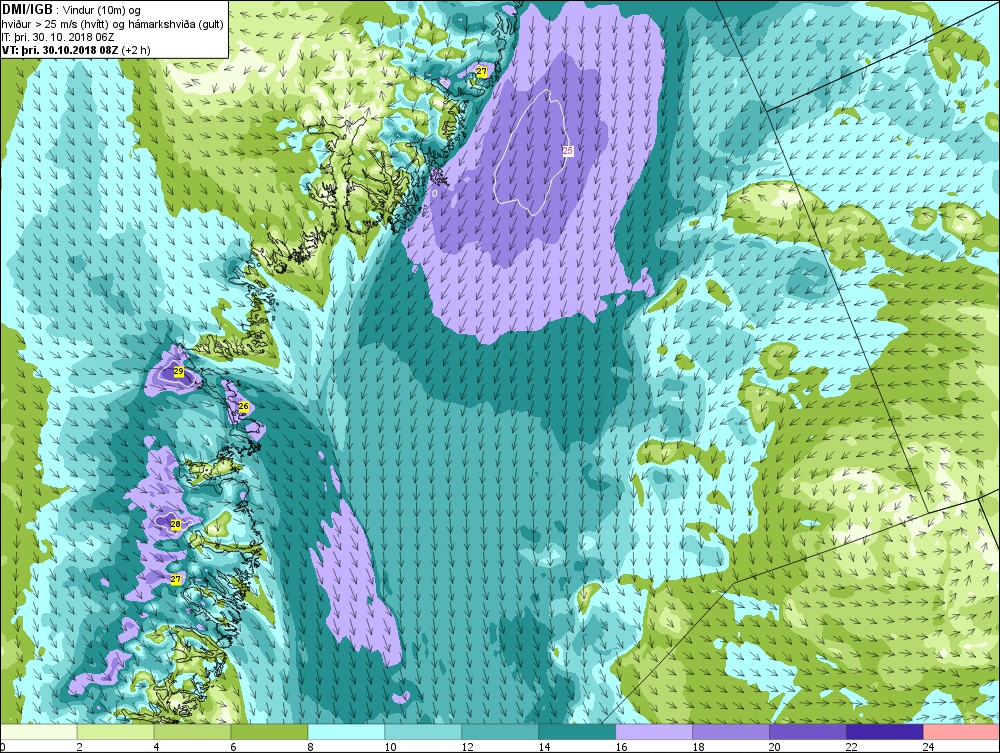Click the 'IT: þri. 30. 10. 2018 06Z' line

click(57, 37)
